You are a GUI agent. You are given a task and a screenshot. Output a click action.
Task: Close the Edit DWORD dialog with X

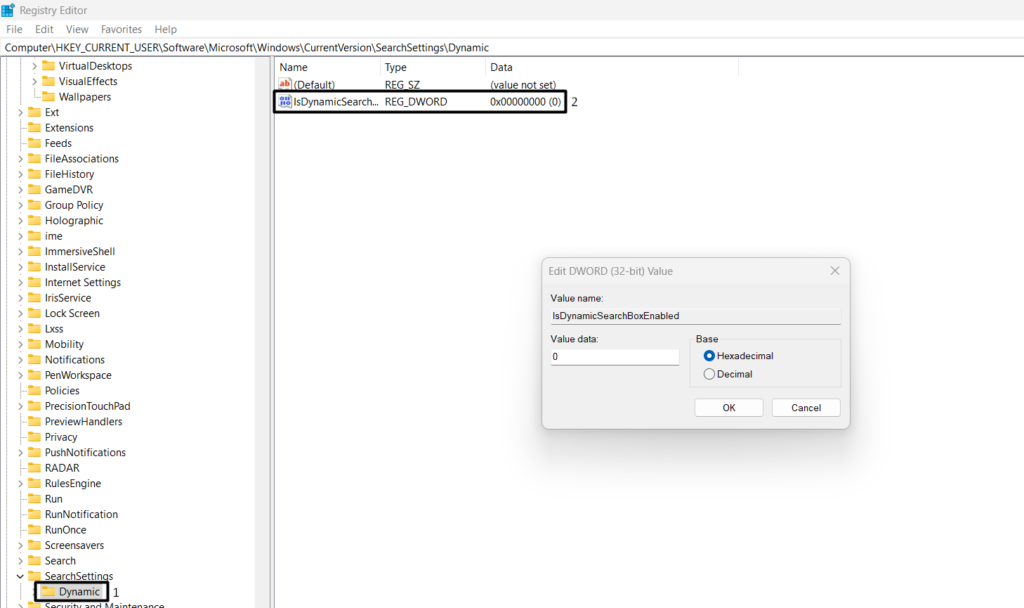coord(835,270)
